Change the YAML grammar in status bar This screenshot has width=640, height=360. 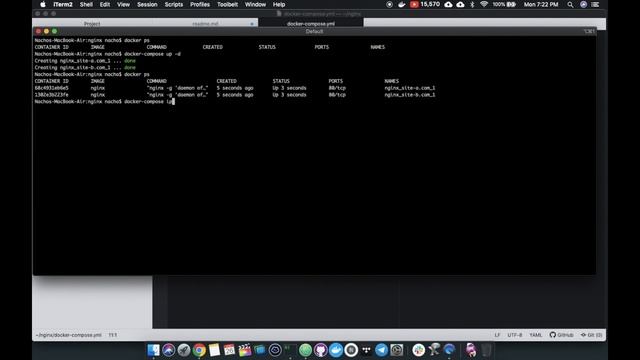(536, 335)
